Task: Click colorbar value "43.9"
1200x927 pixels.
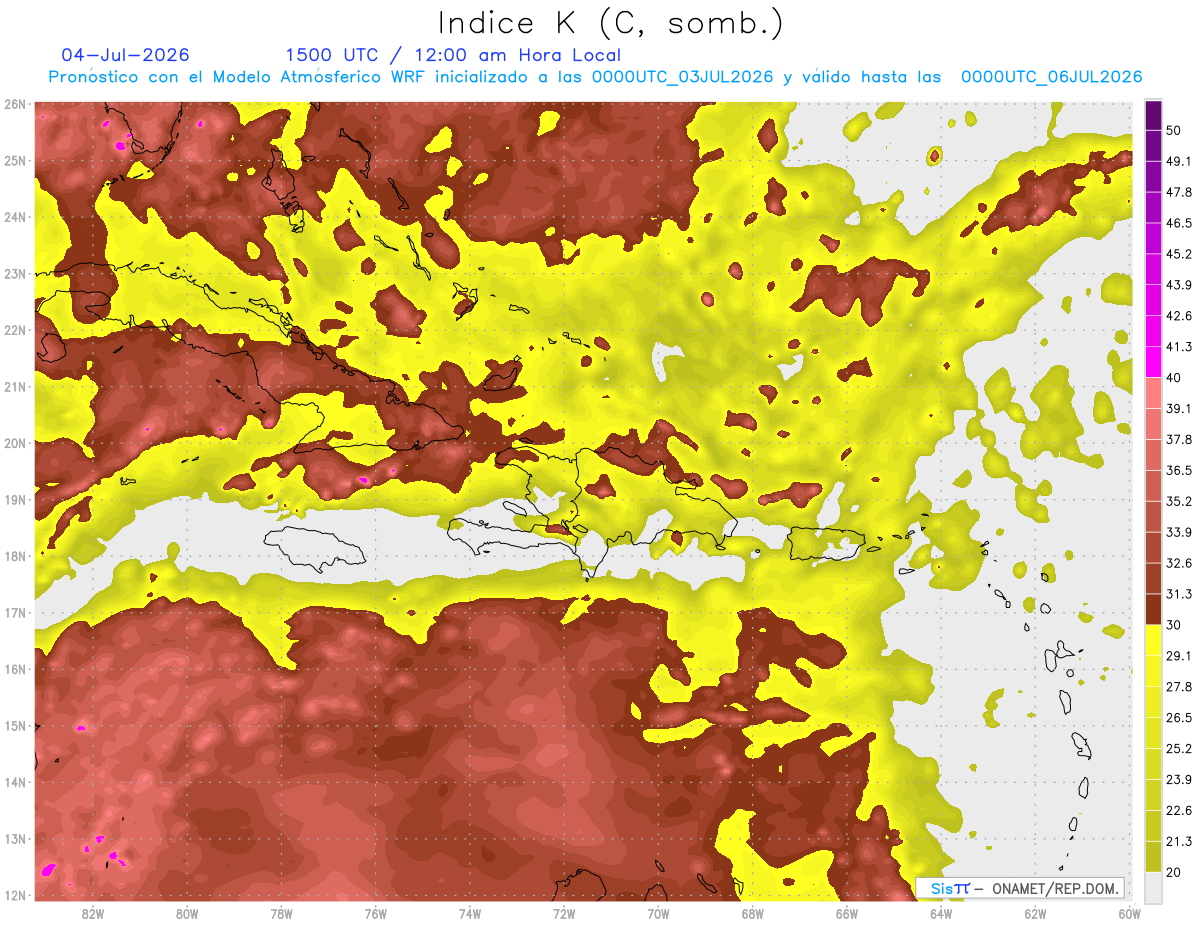Action: [x=1180, y=285]
